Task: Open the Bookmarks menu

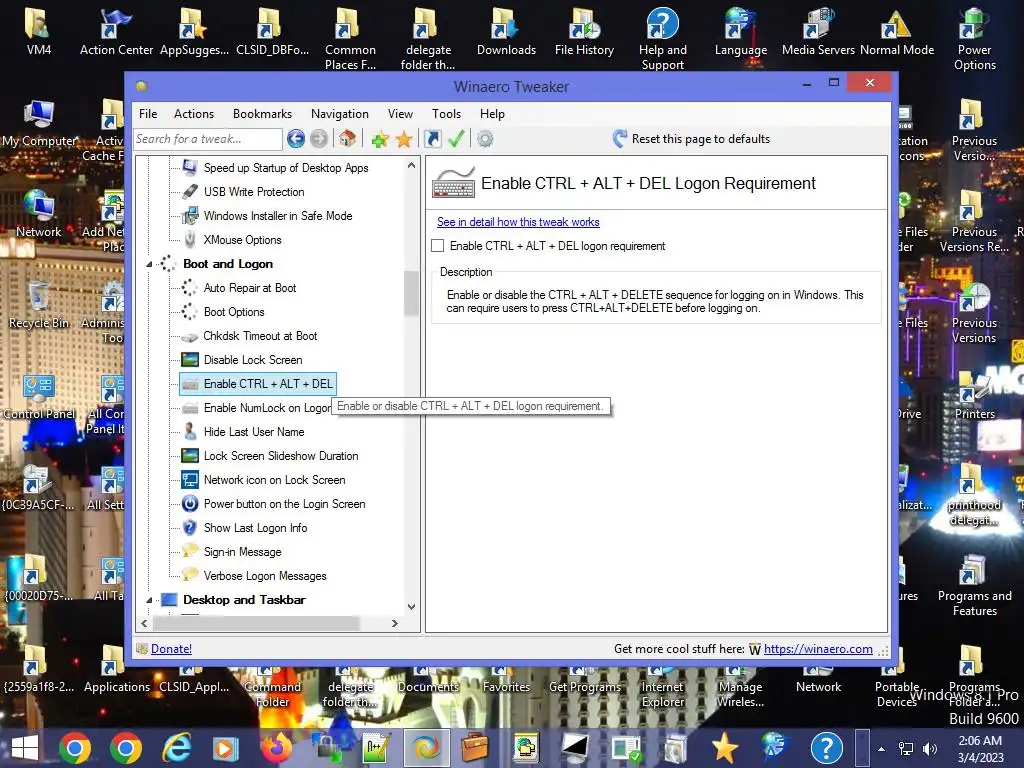Action: click(263, 114)
